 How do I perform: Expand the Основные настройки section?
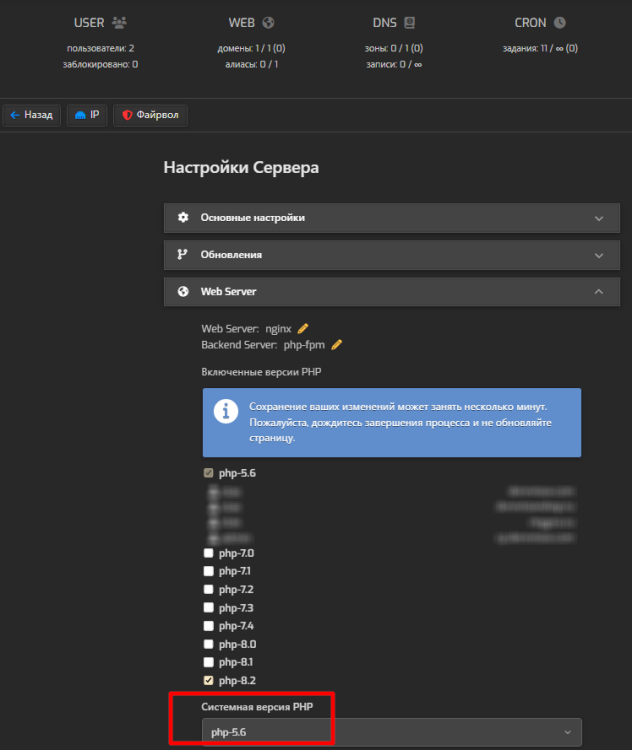click(391, 217)
